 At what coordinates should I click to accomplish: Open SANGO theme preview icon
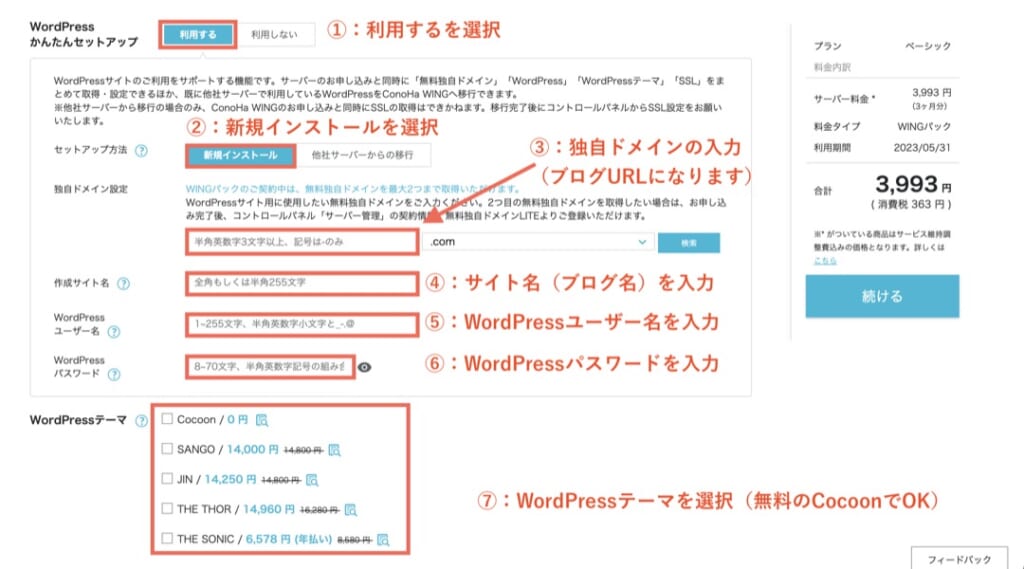(334, 450)
